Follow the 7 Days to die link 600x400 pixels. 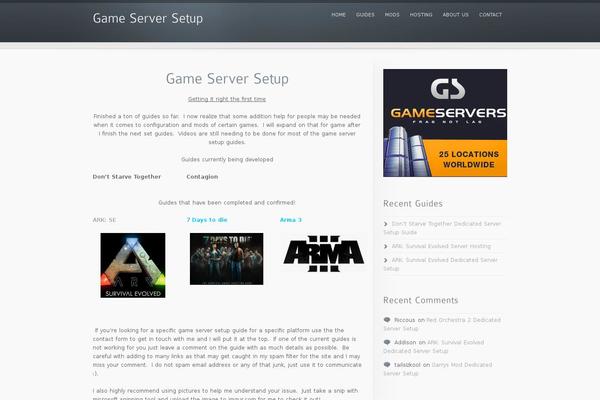tap(207, 220)
